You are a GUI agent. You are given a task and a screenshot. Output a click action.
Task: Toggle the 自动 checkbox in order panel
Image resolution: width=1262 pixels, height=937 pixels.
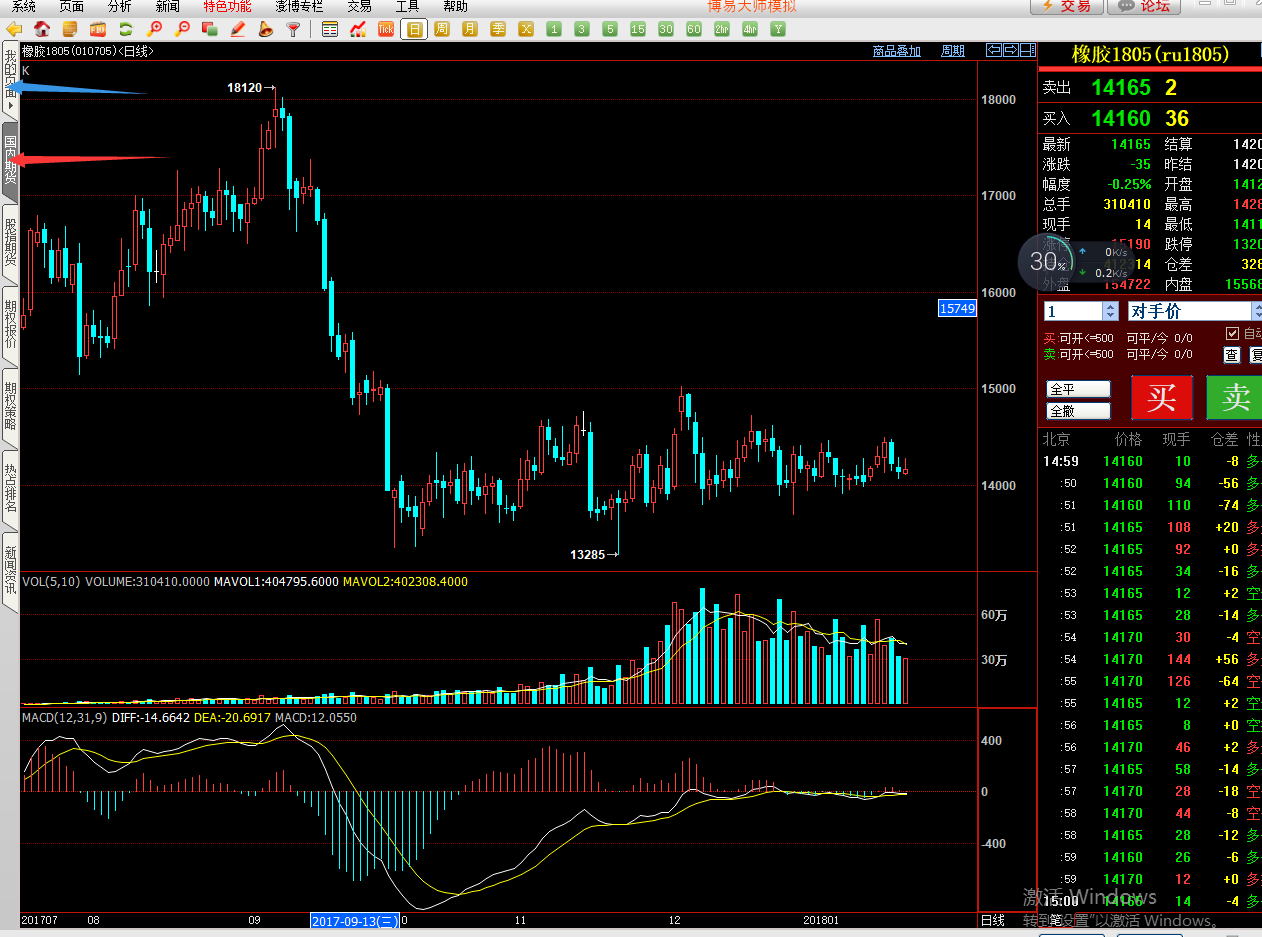pos(1232,333)
